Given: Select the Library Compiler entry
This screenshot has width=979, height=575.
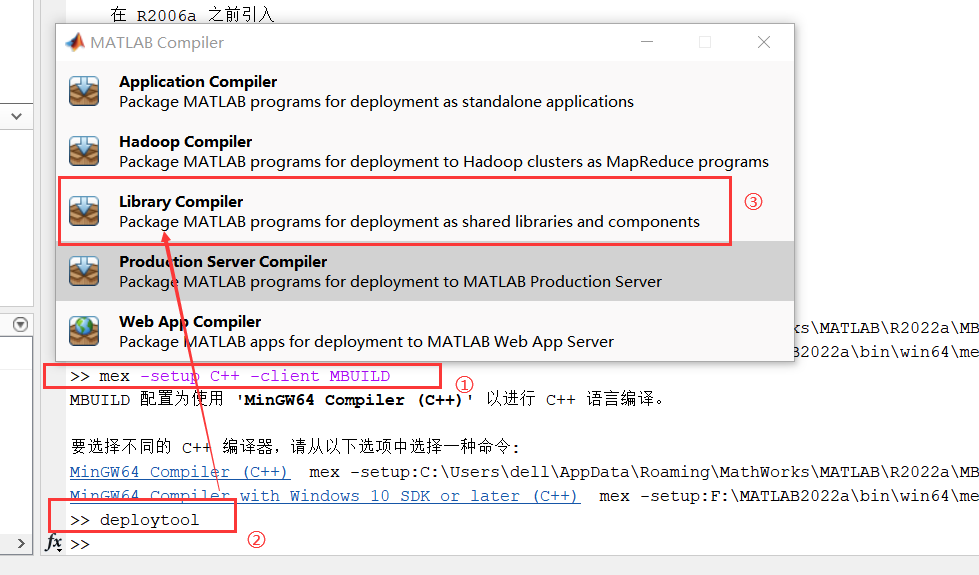Looking at the screenshot, I should coord(425,211).
